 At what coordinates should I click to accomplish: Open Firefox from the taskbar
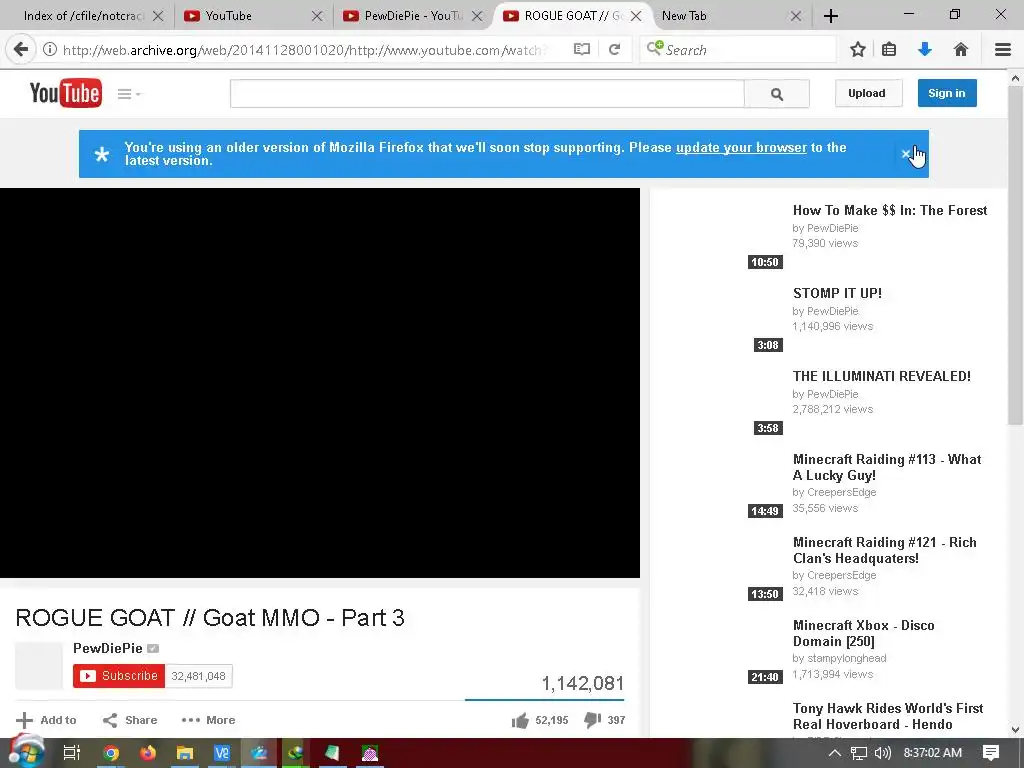click(148, 753)
